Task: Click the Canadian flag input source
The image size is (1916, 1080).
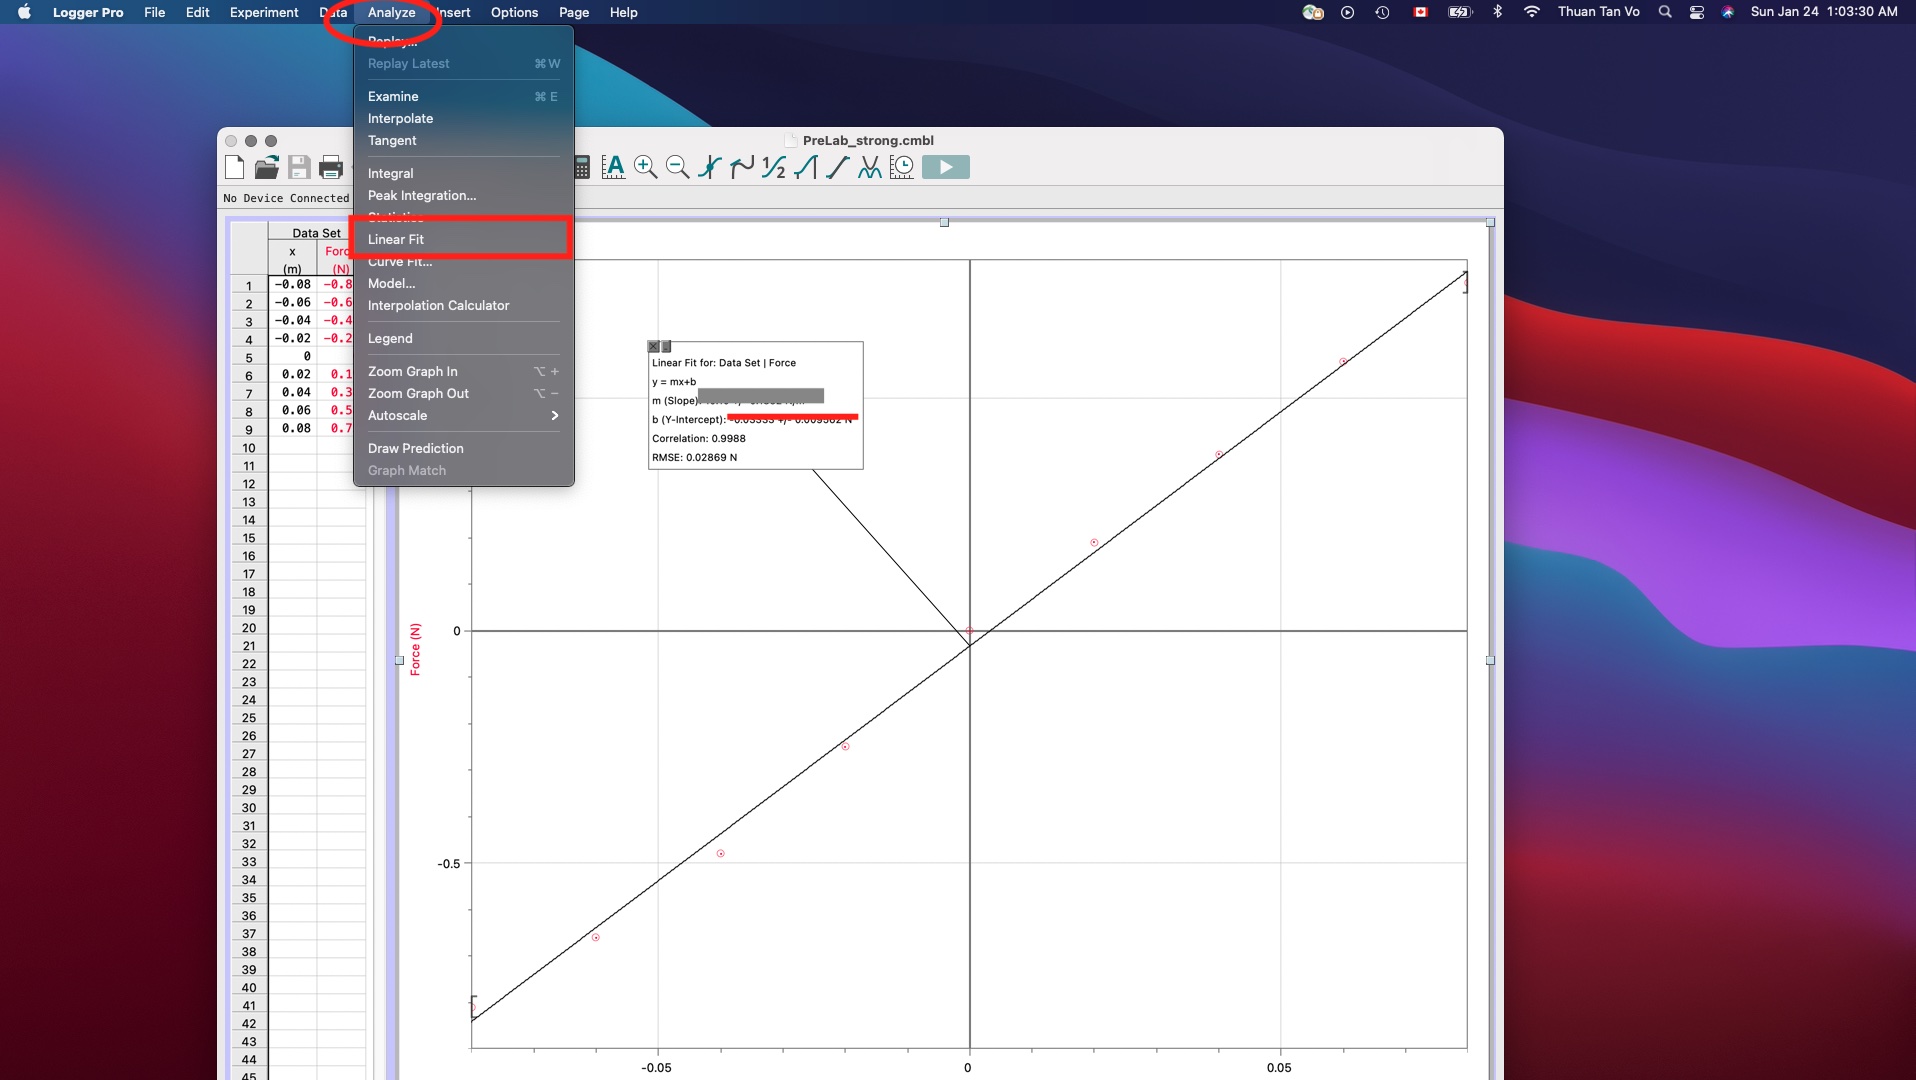Action: pyautogui.click(x=1420, y=12)
